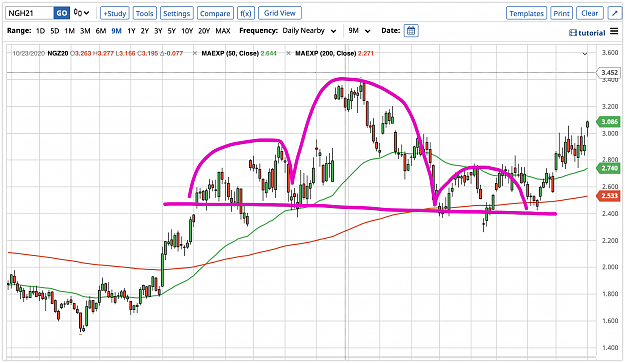The image size is (625, 363).
Task: Open the hamburger menu icon
Action: click(614, 31)
